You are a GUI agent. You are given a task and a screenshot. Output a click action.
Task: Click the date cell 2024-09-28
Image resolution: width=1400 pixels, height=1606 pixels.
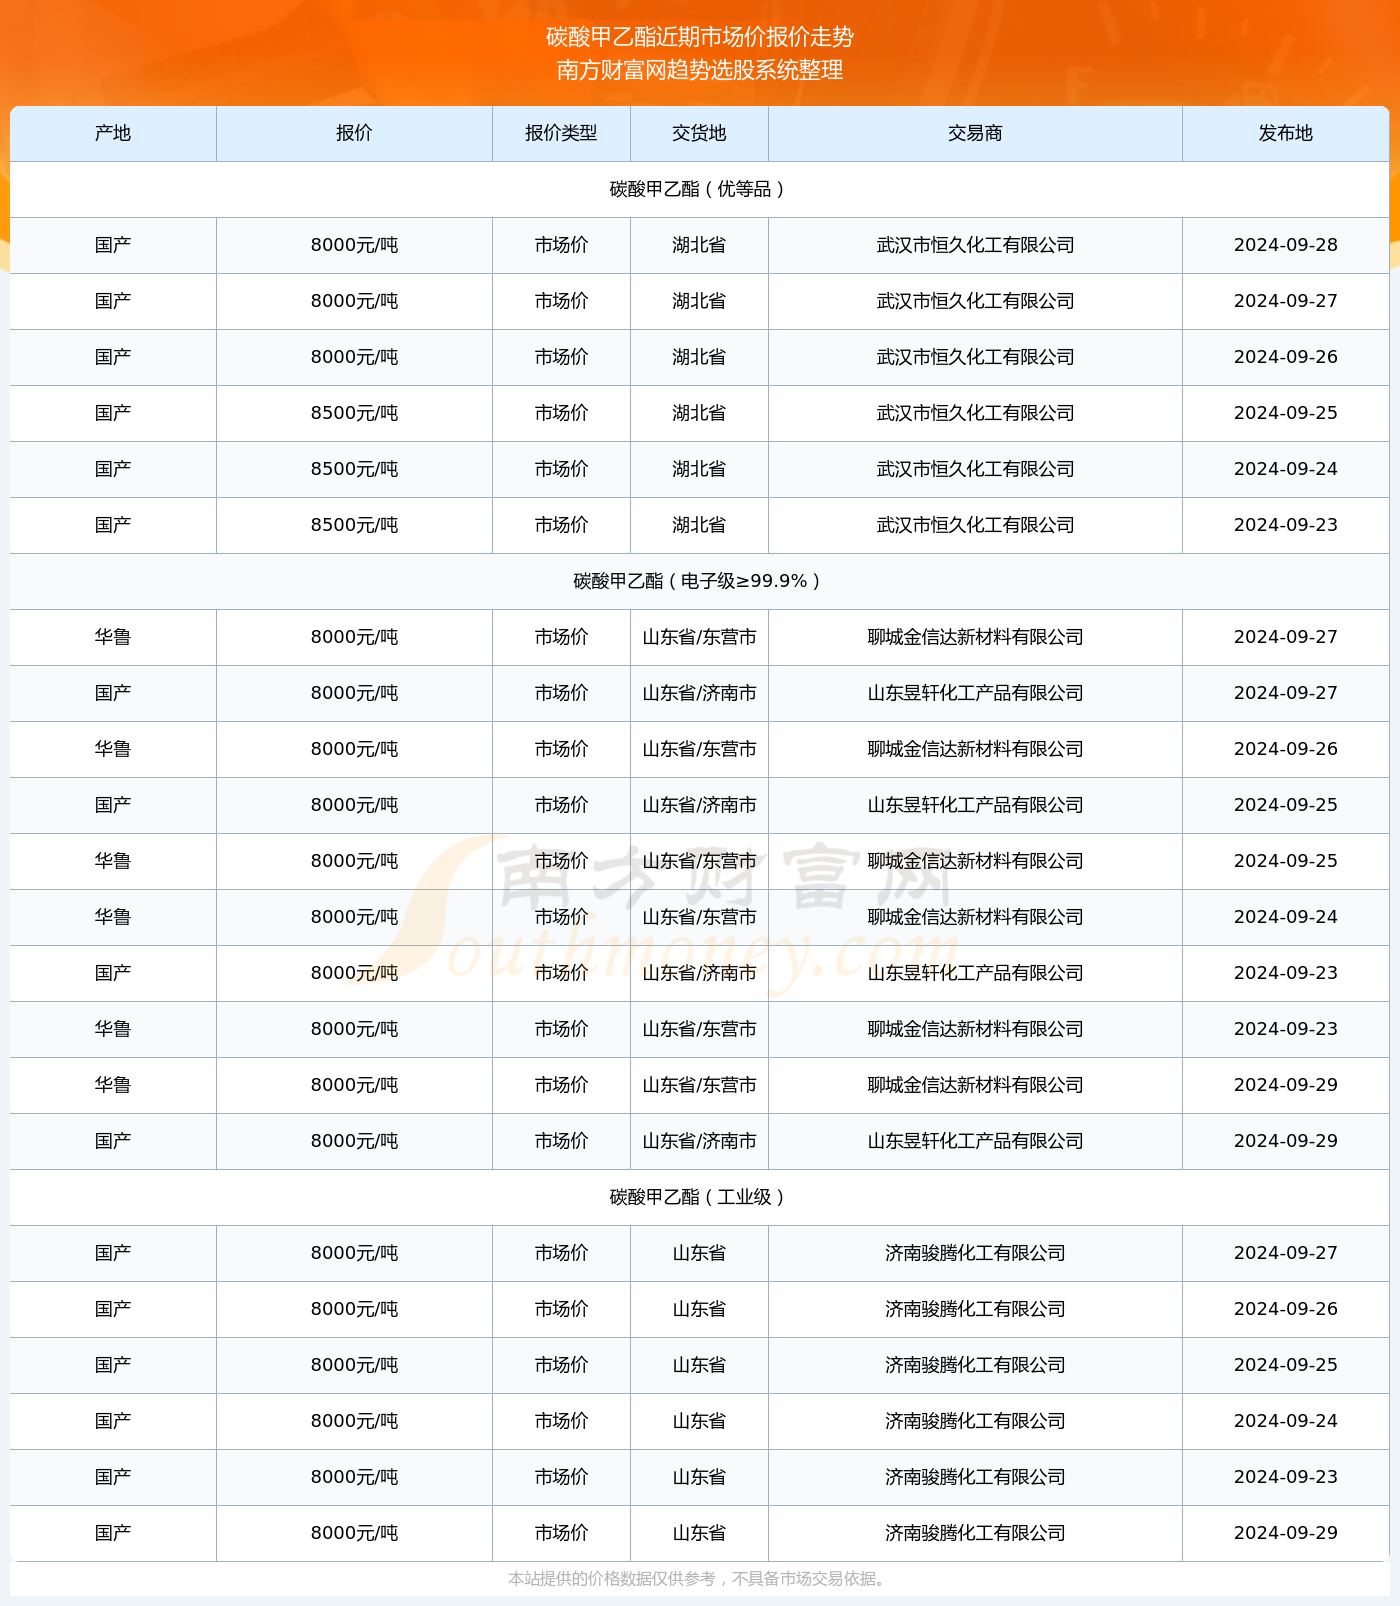(x=1285, y=245)
